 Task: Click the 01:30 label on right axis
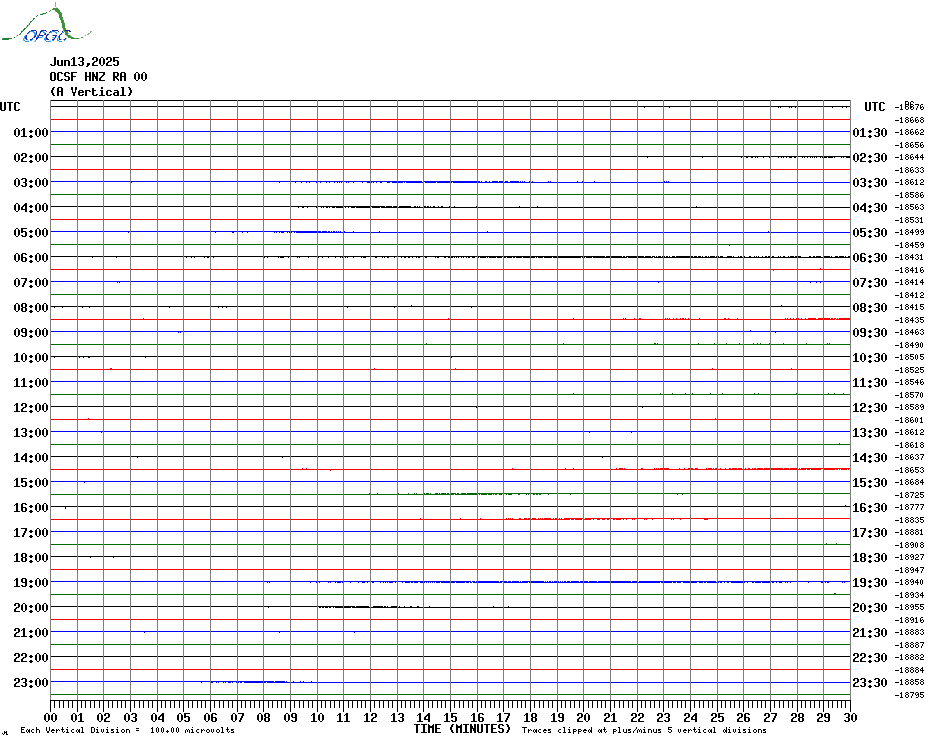coord(870,132)
